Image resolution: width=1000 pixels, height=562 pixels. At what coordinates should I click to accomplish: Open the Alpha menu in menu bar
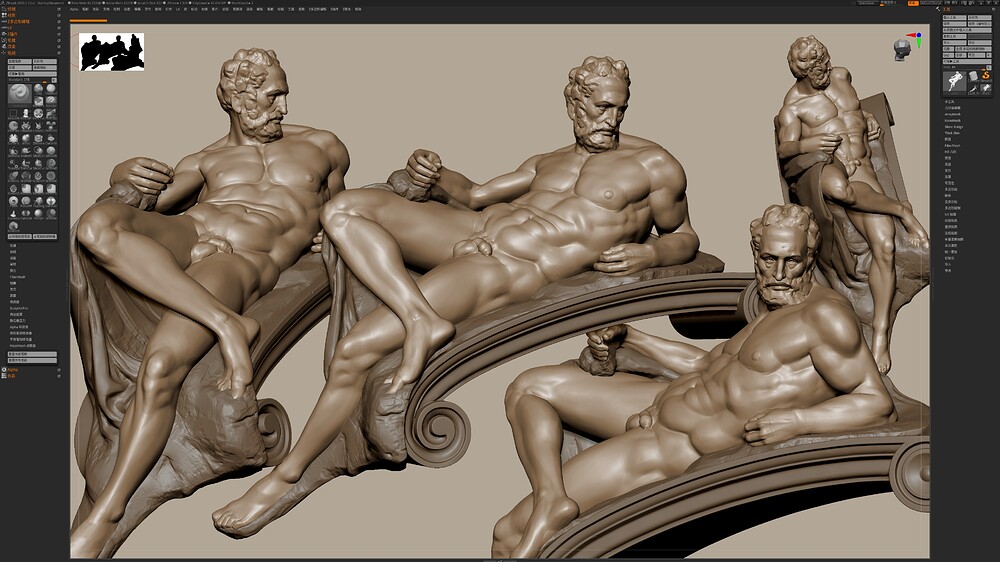(74, 10)
